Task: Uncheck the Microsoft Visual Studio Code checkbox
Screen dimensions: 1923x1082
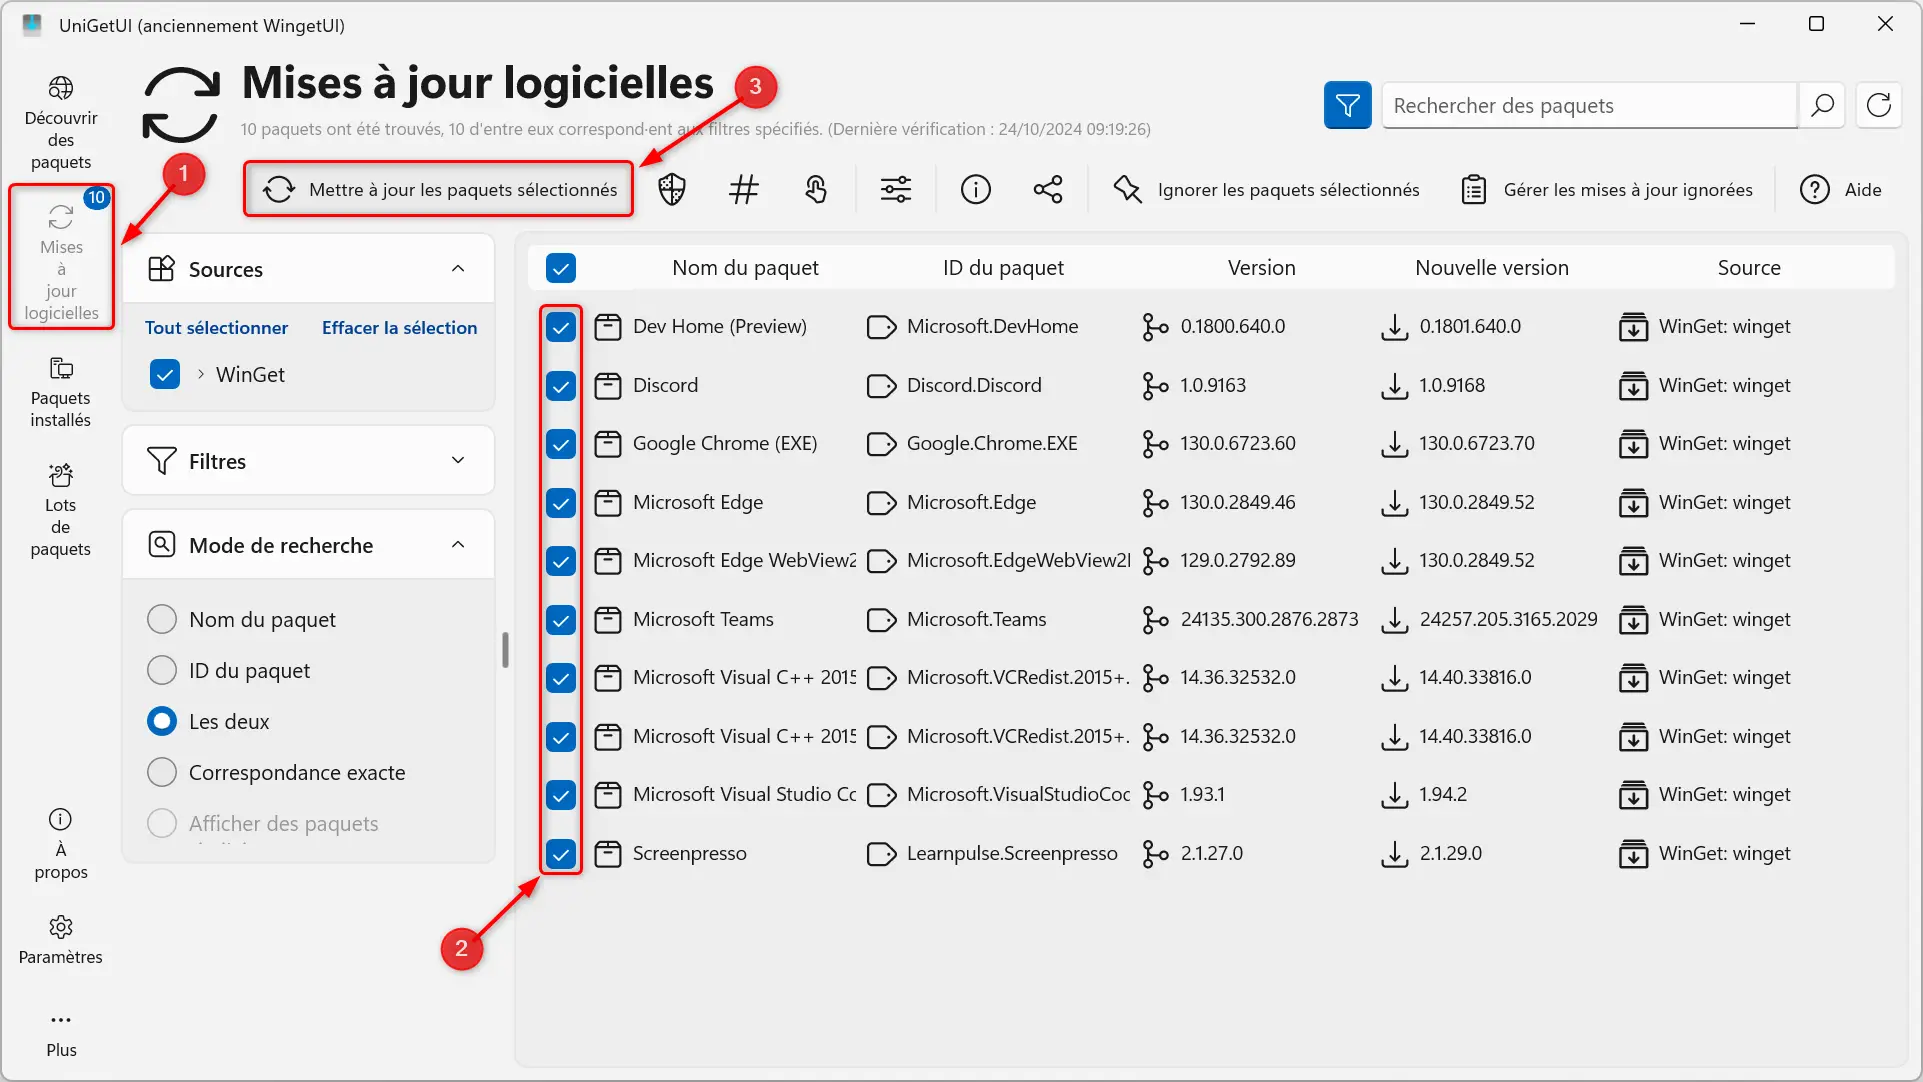Action: 561,795
